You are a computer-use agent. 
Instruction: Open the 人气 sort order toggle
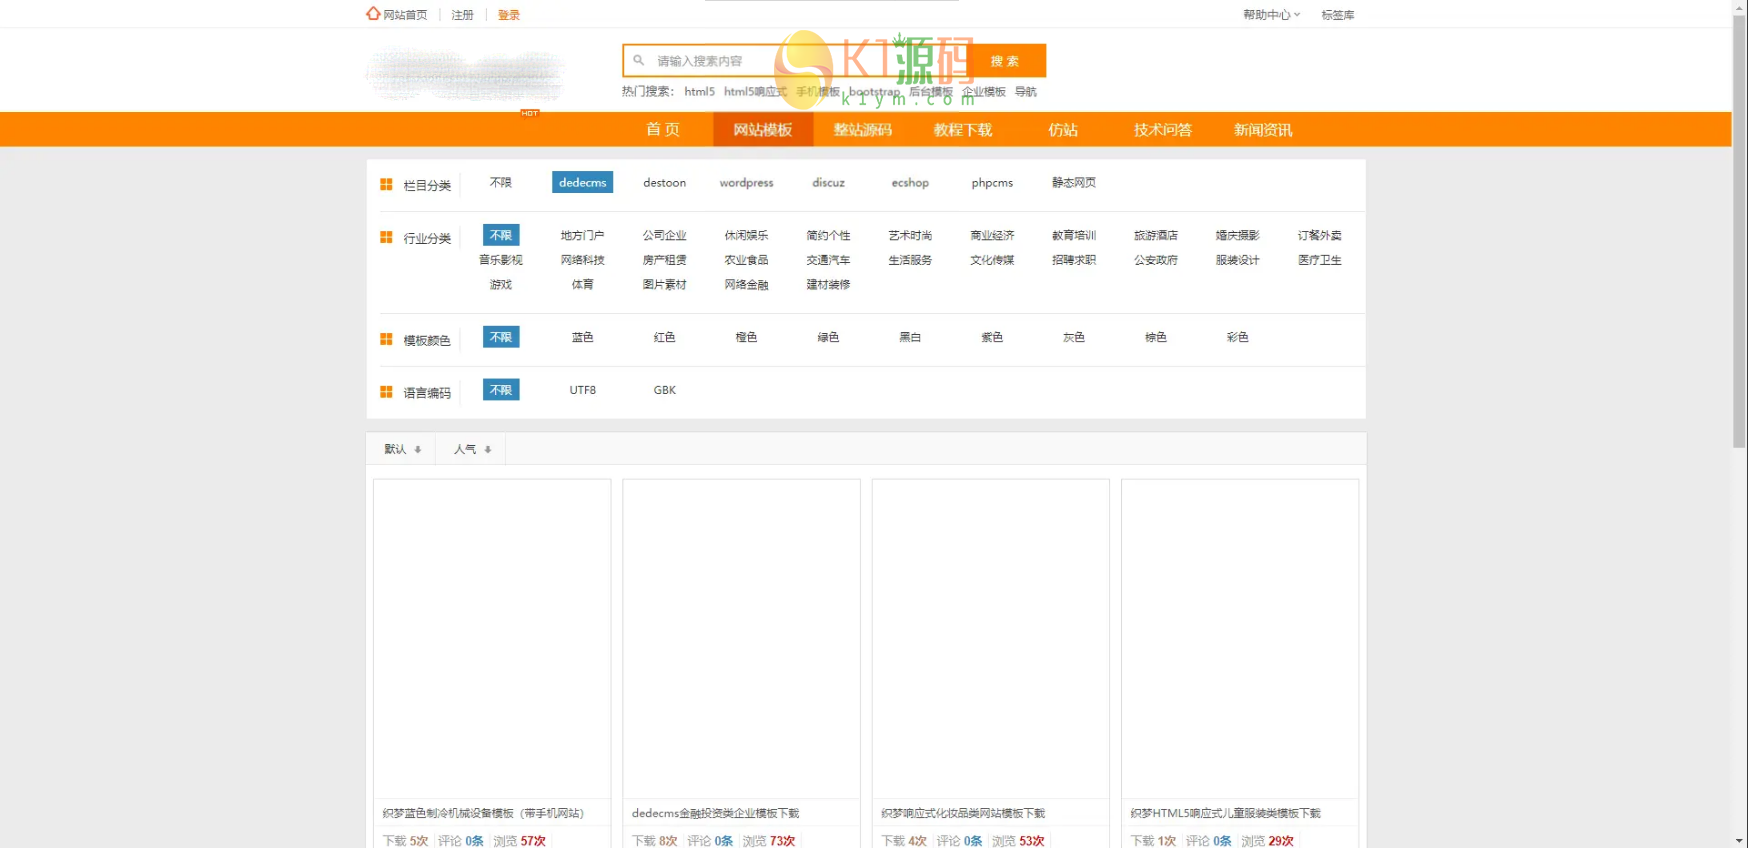point(472,450)
